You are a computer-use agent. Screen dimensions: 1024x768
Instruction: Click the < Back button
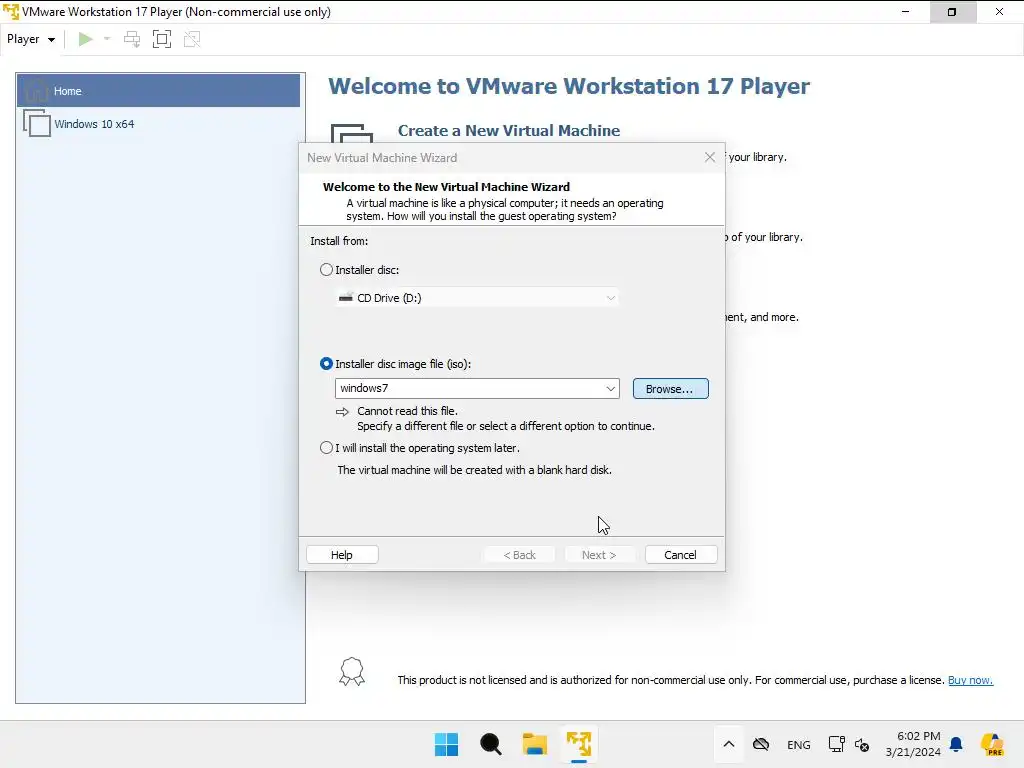[x=519, y=554]
